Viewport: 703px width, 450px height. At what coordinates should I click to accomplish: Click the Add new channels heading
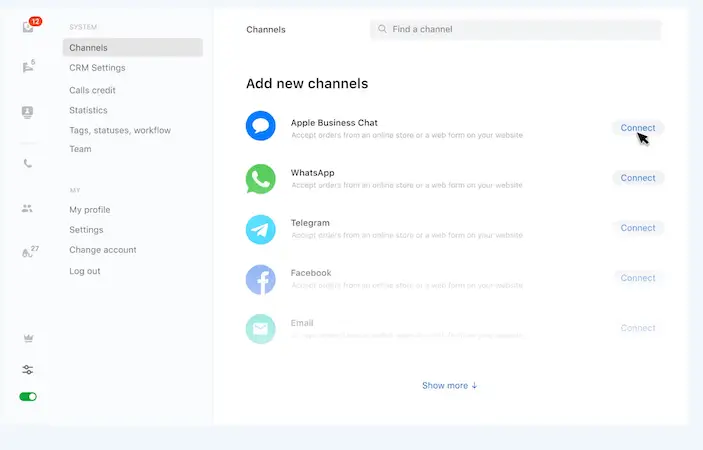point(307,83)
